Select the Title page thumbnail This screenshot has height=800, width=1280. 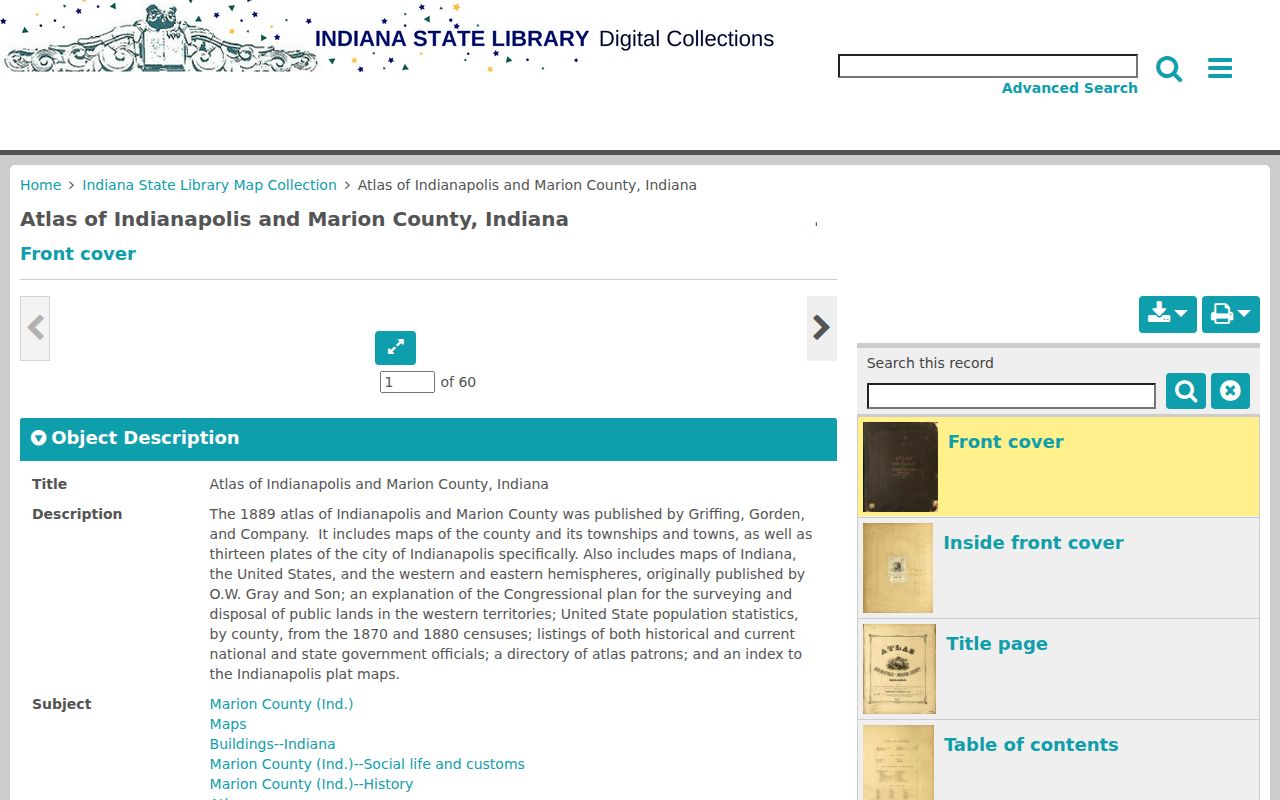click(899, 669)
